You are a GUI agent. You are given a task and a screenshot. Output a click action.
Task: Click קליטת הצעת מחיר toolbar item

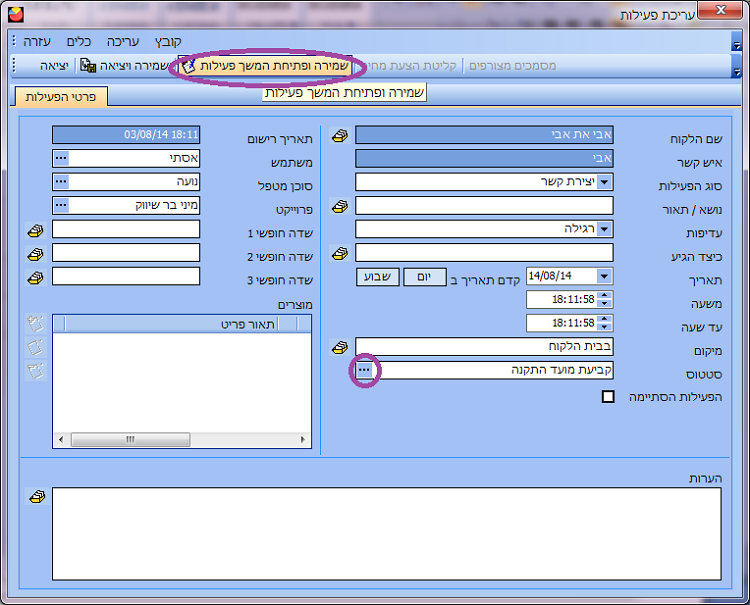pos(411,66)
